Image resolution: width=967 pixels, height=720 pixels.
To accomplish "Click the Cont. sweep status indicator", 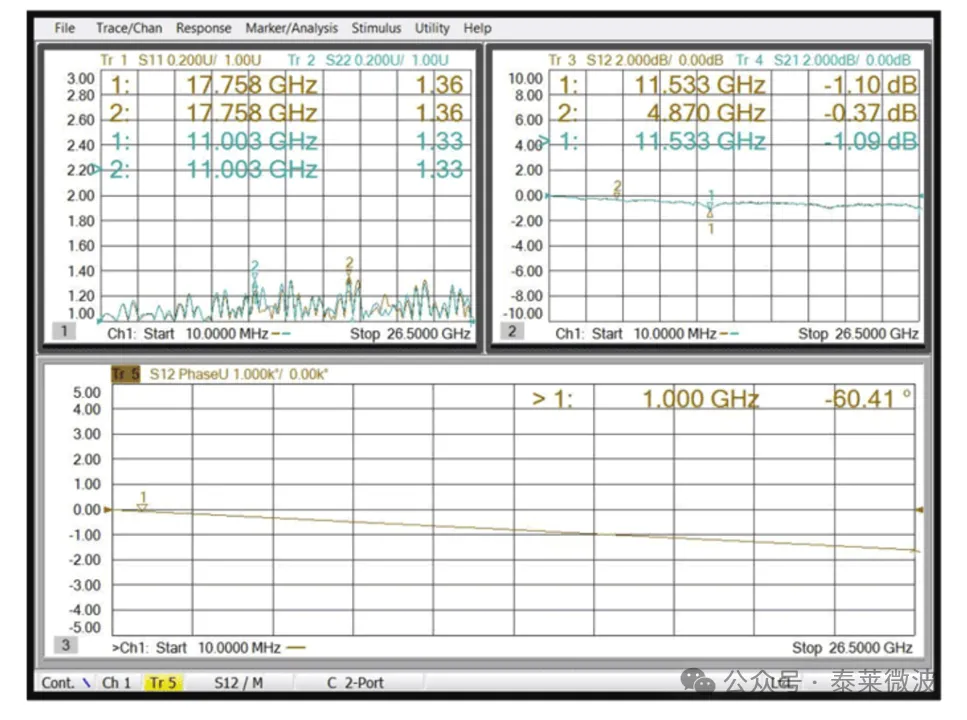I will [58, 682].
